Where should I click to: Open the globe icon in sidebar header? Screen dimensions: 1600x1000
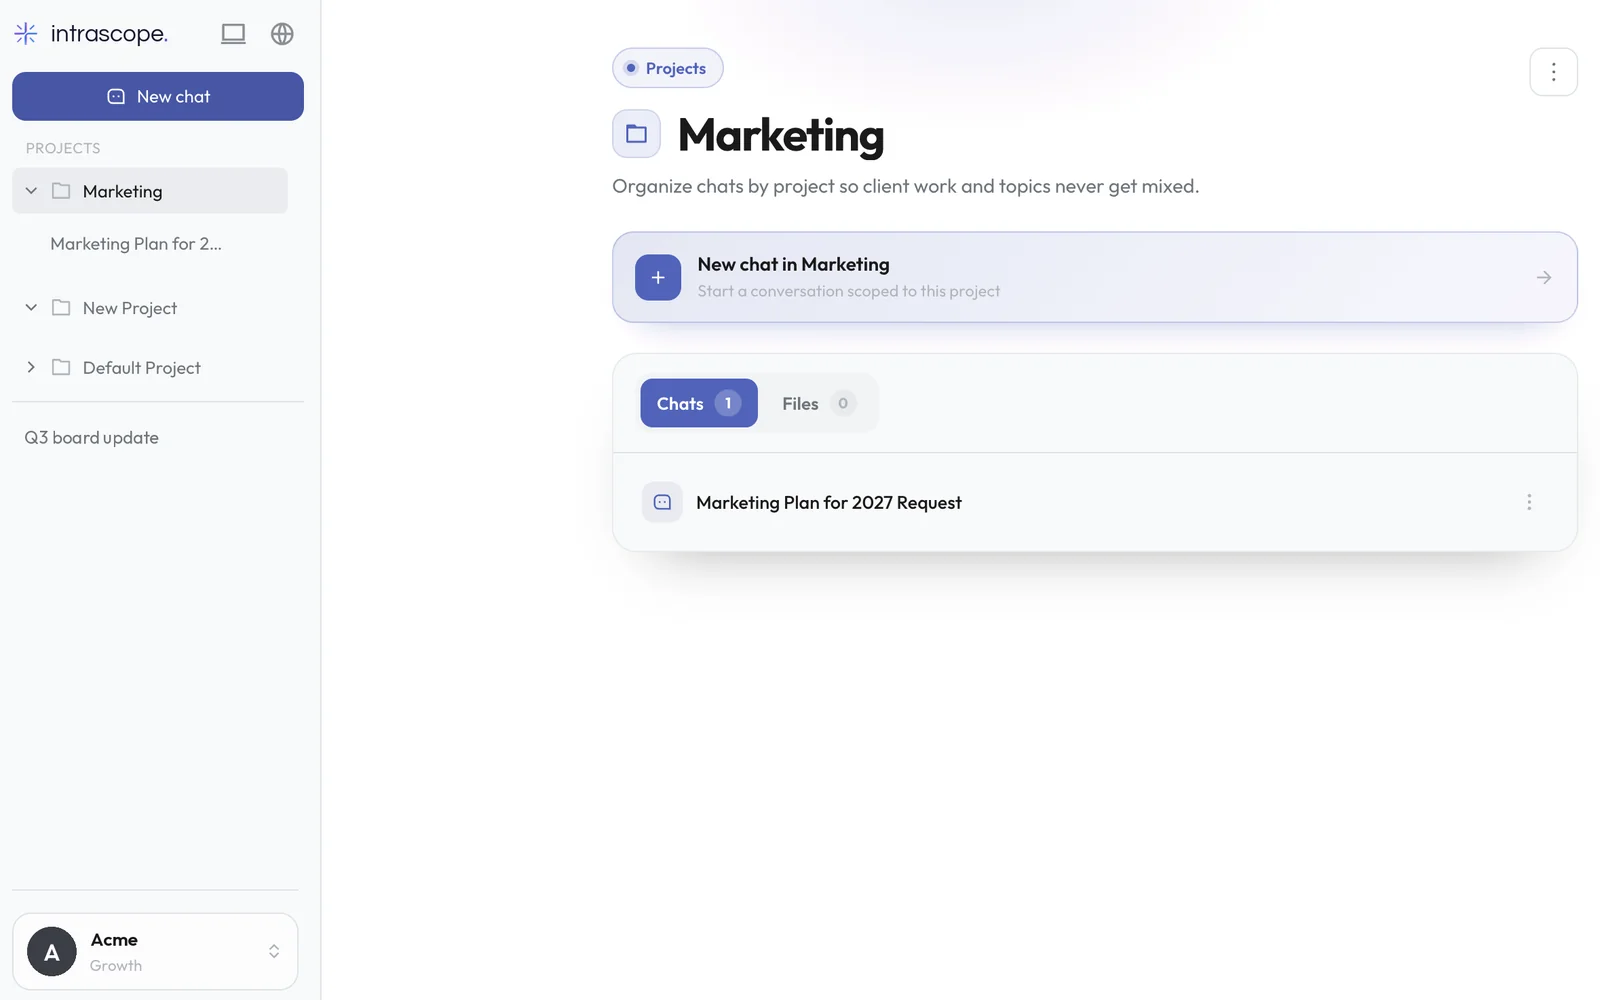tap(282, 34)
